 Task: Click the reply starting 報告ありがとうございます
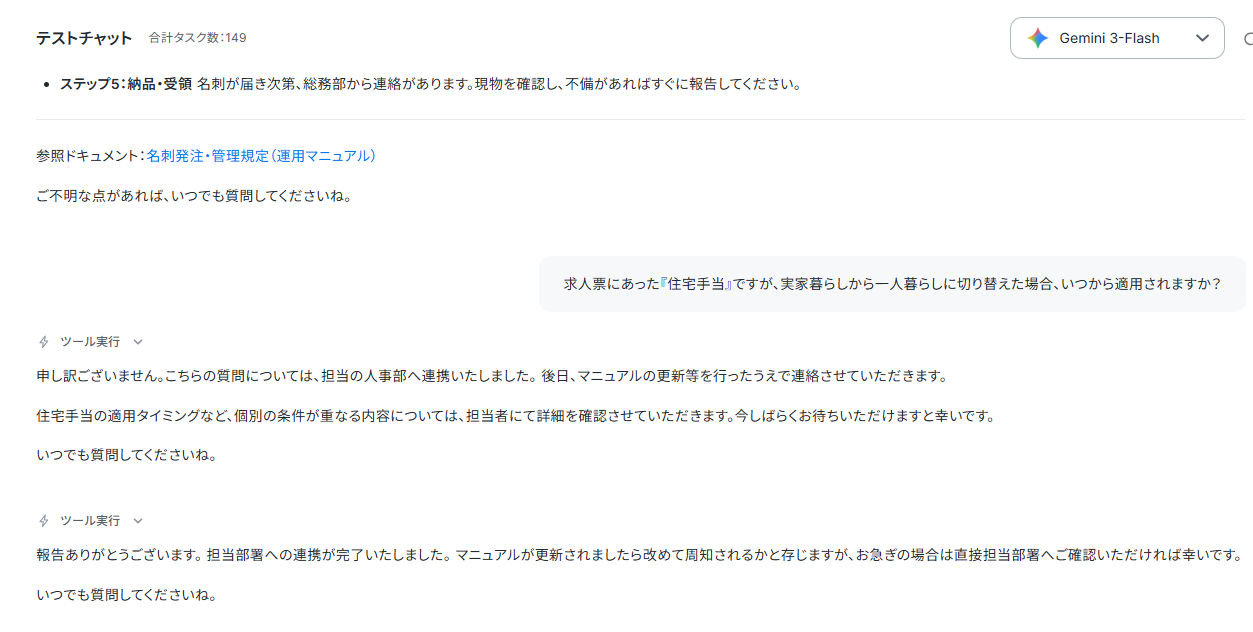point(638,555)
